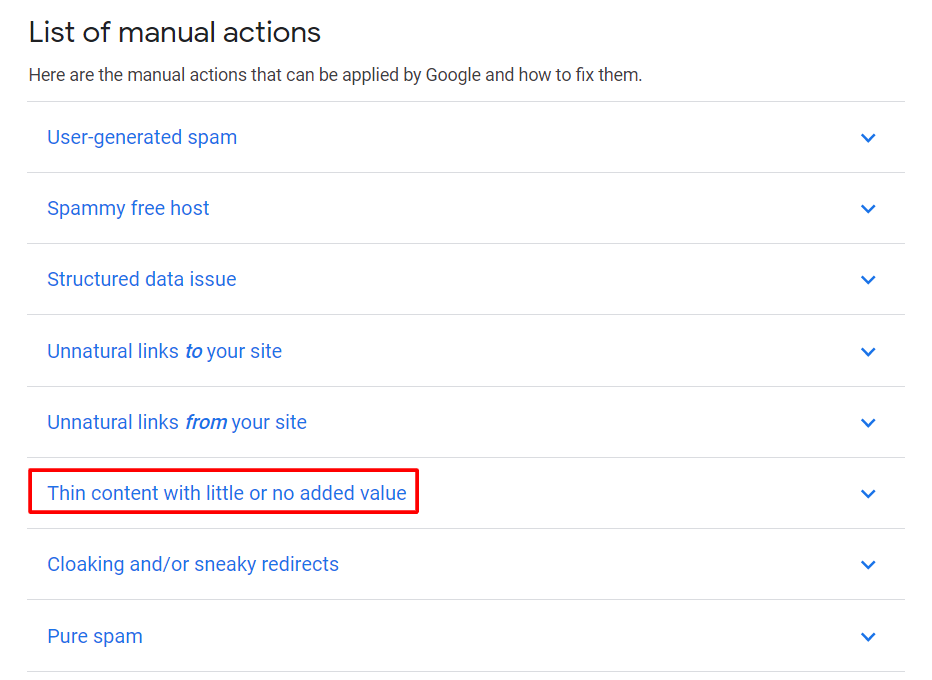Open Thin content with little or no added value
The width and height of the screenshot is (932, 680).
pos(227,493)
